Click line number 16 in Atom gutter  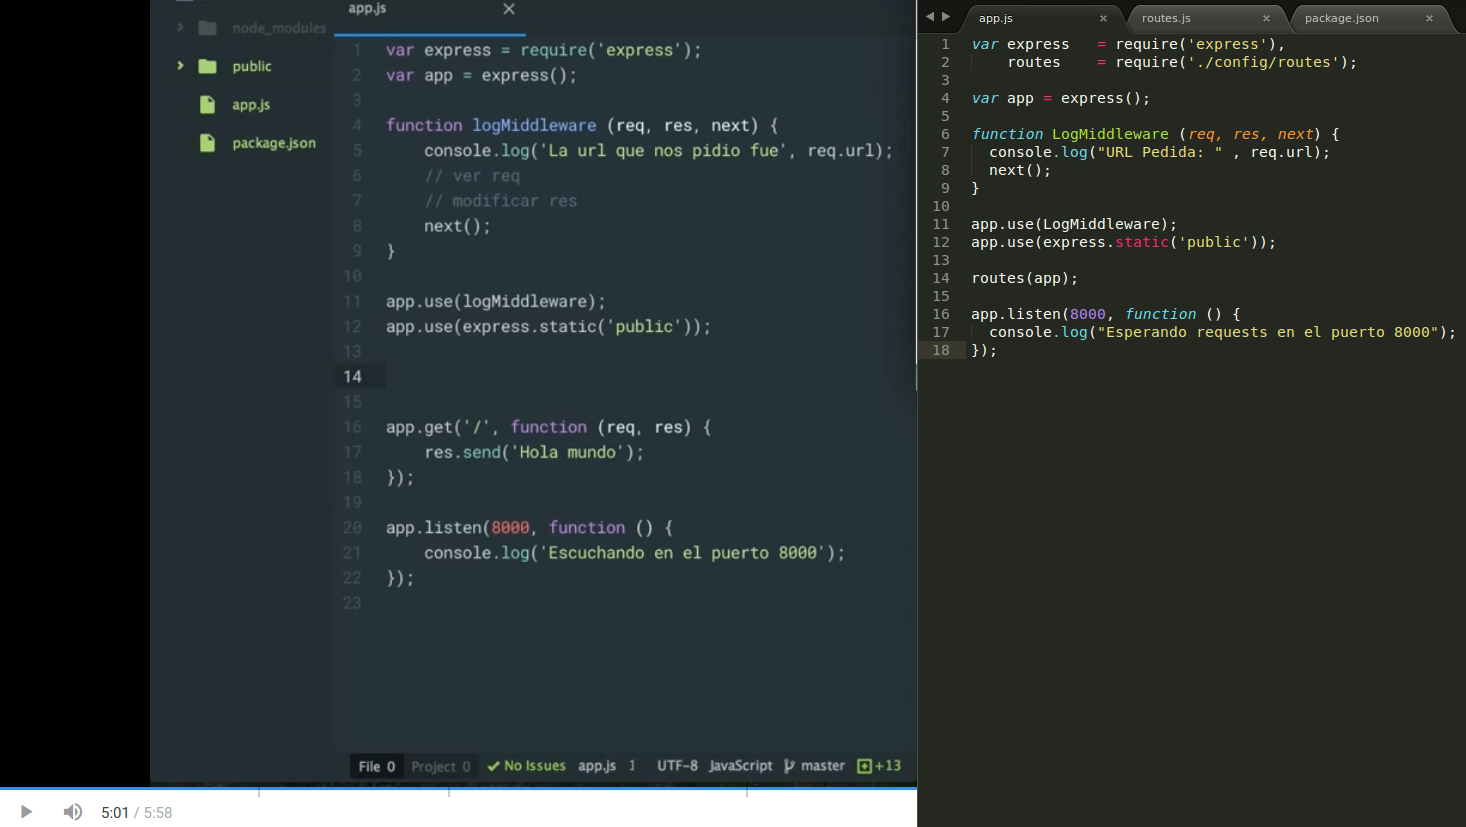(352, 427)
